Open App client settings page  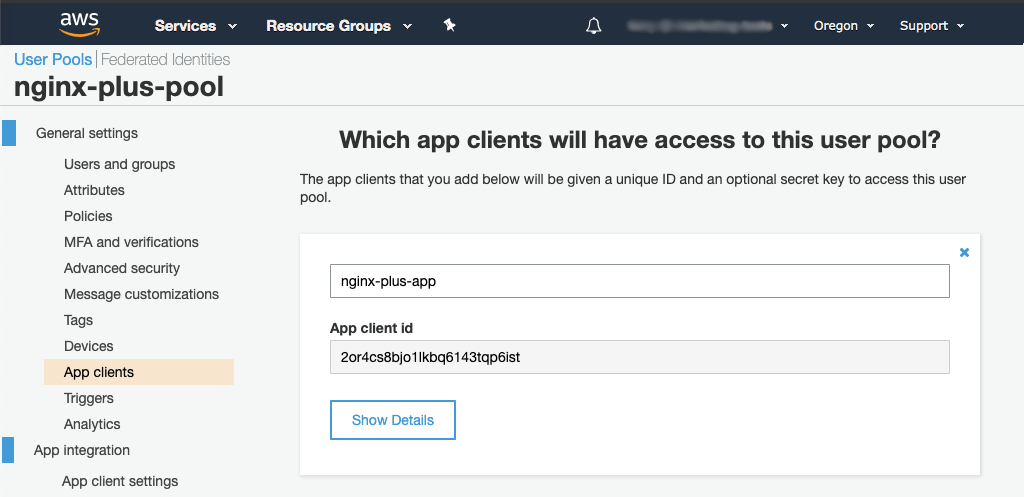(120, 481)
